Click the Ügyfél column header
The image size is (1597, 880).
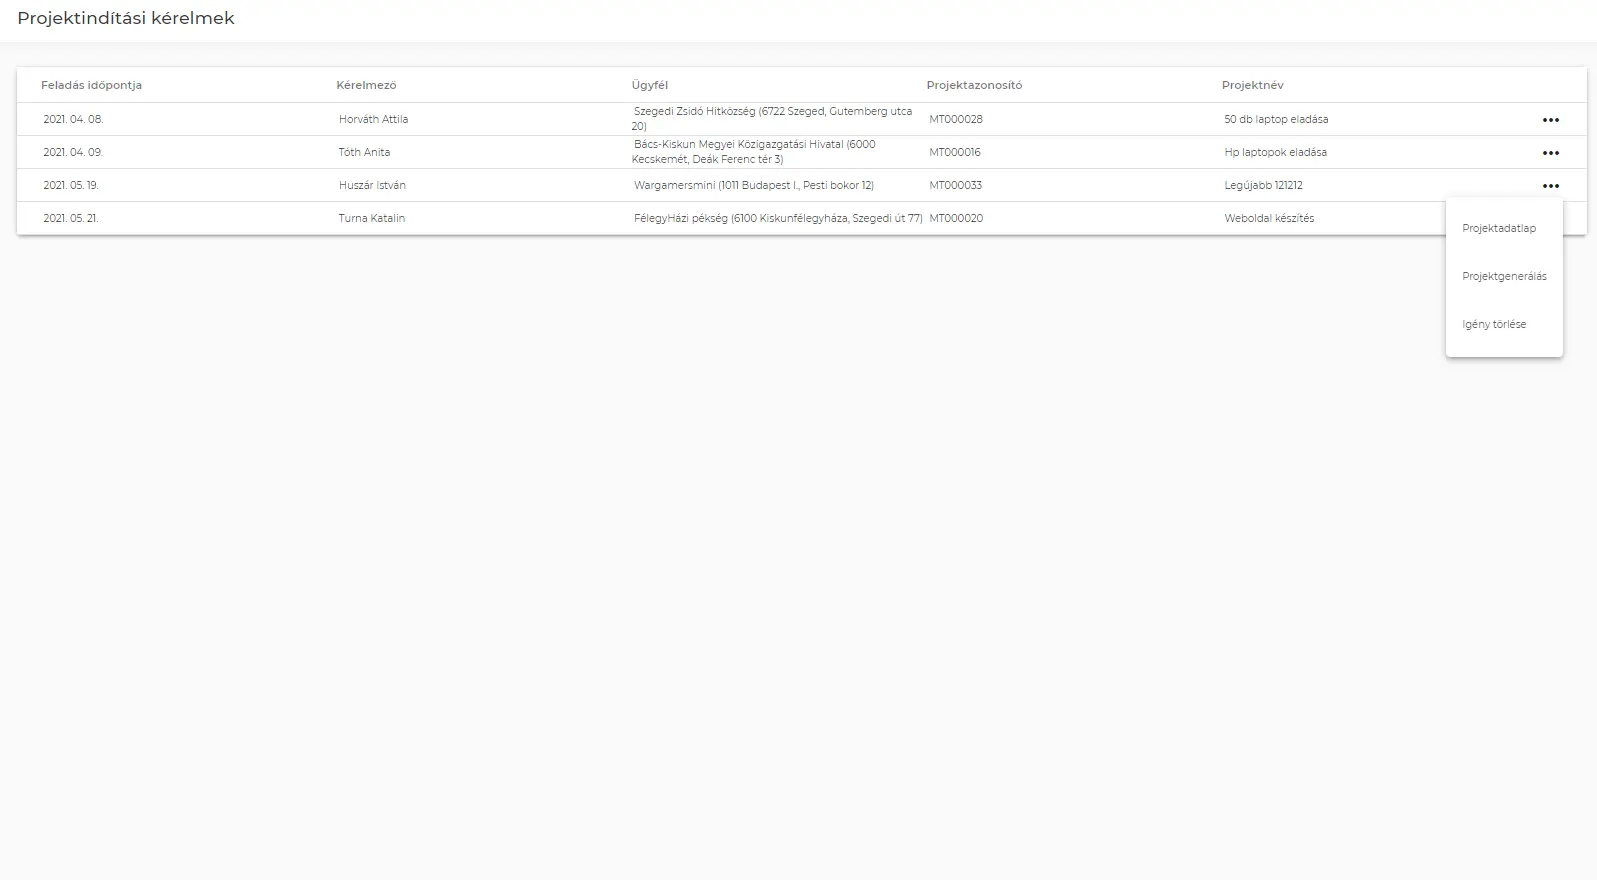649,86
